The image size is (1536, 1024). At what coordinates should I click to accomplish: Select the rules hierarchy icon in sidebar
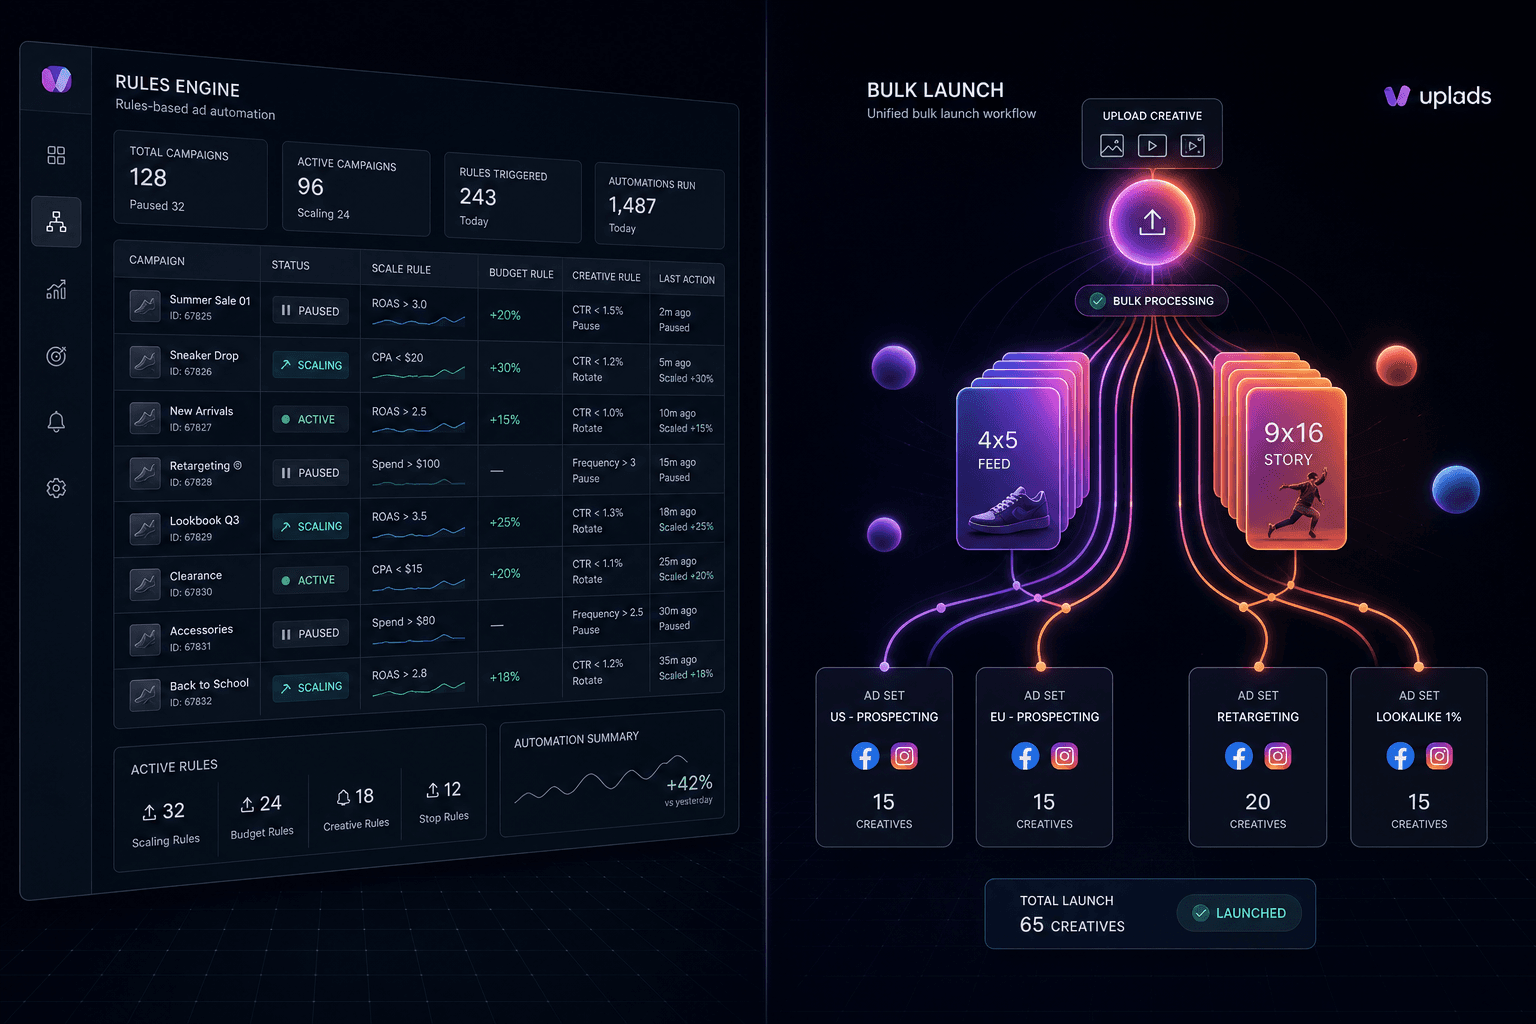56,222
